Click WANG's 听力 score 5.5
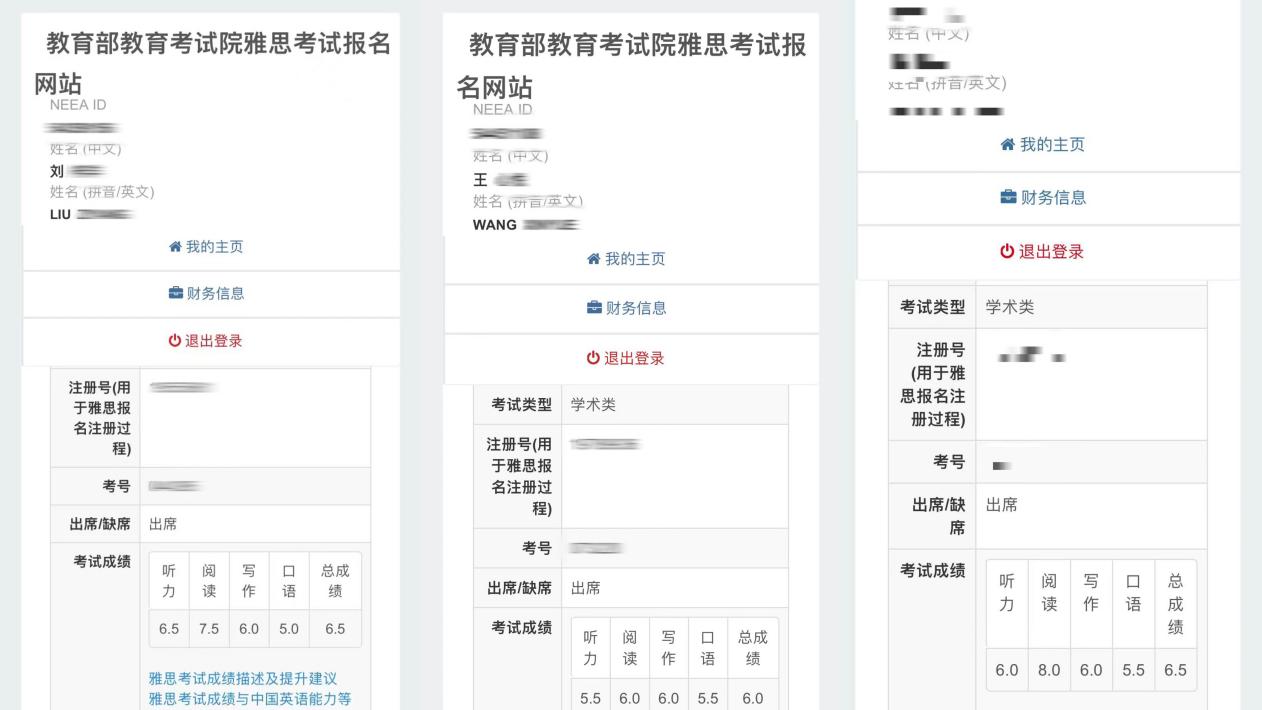The width and height of the screenshot is (1262, 710). [x=591, y=700]
